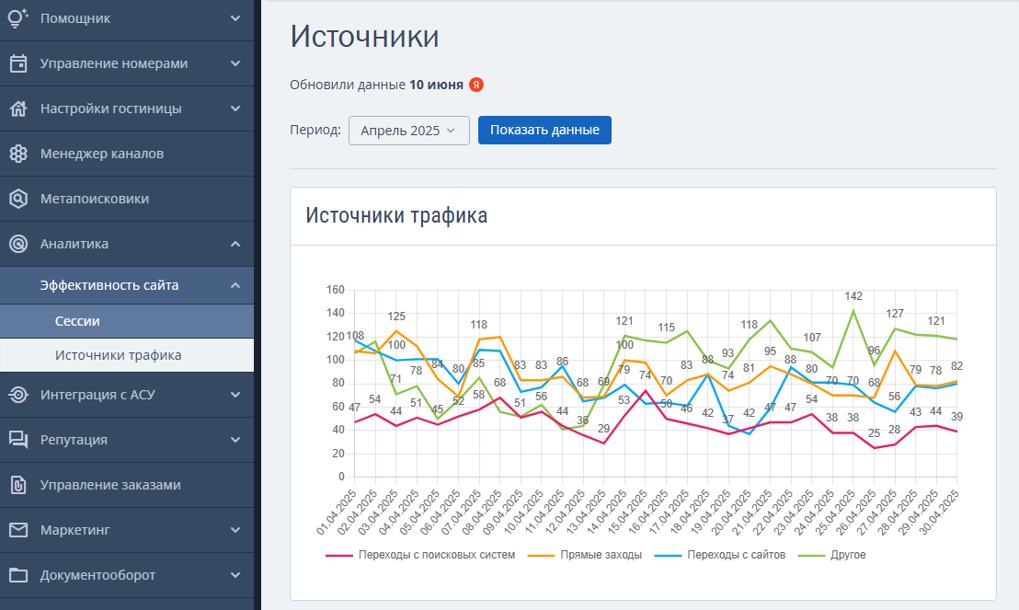
Task: Select the Источники трафика submenu item
Action: click(x=127, y=355)
